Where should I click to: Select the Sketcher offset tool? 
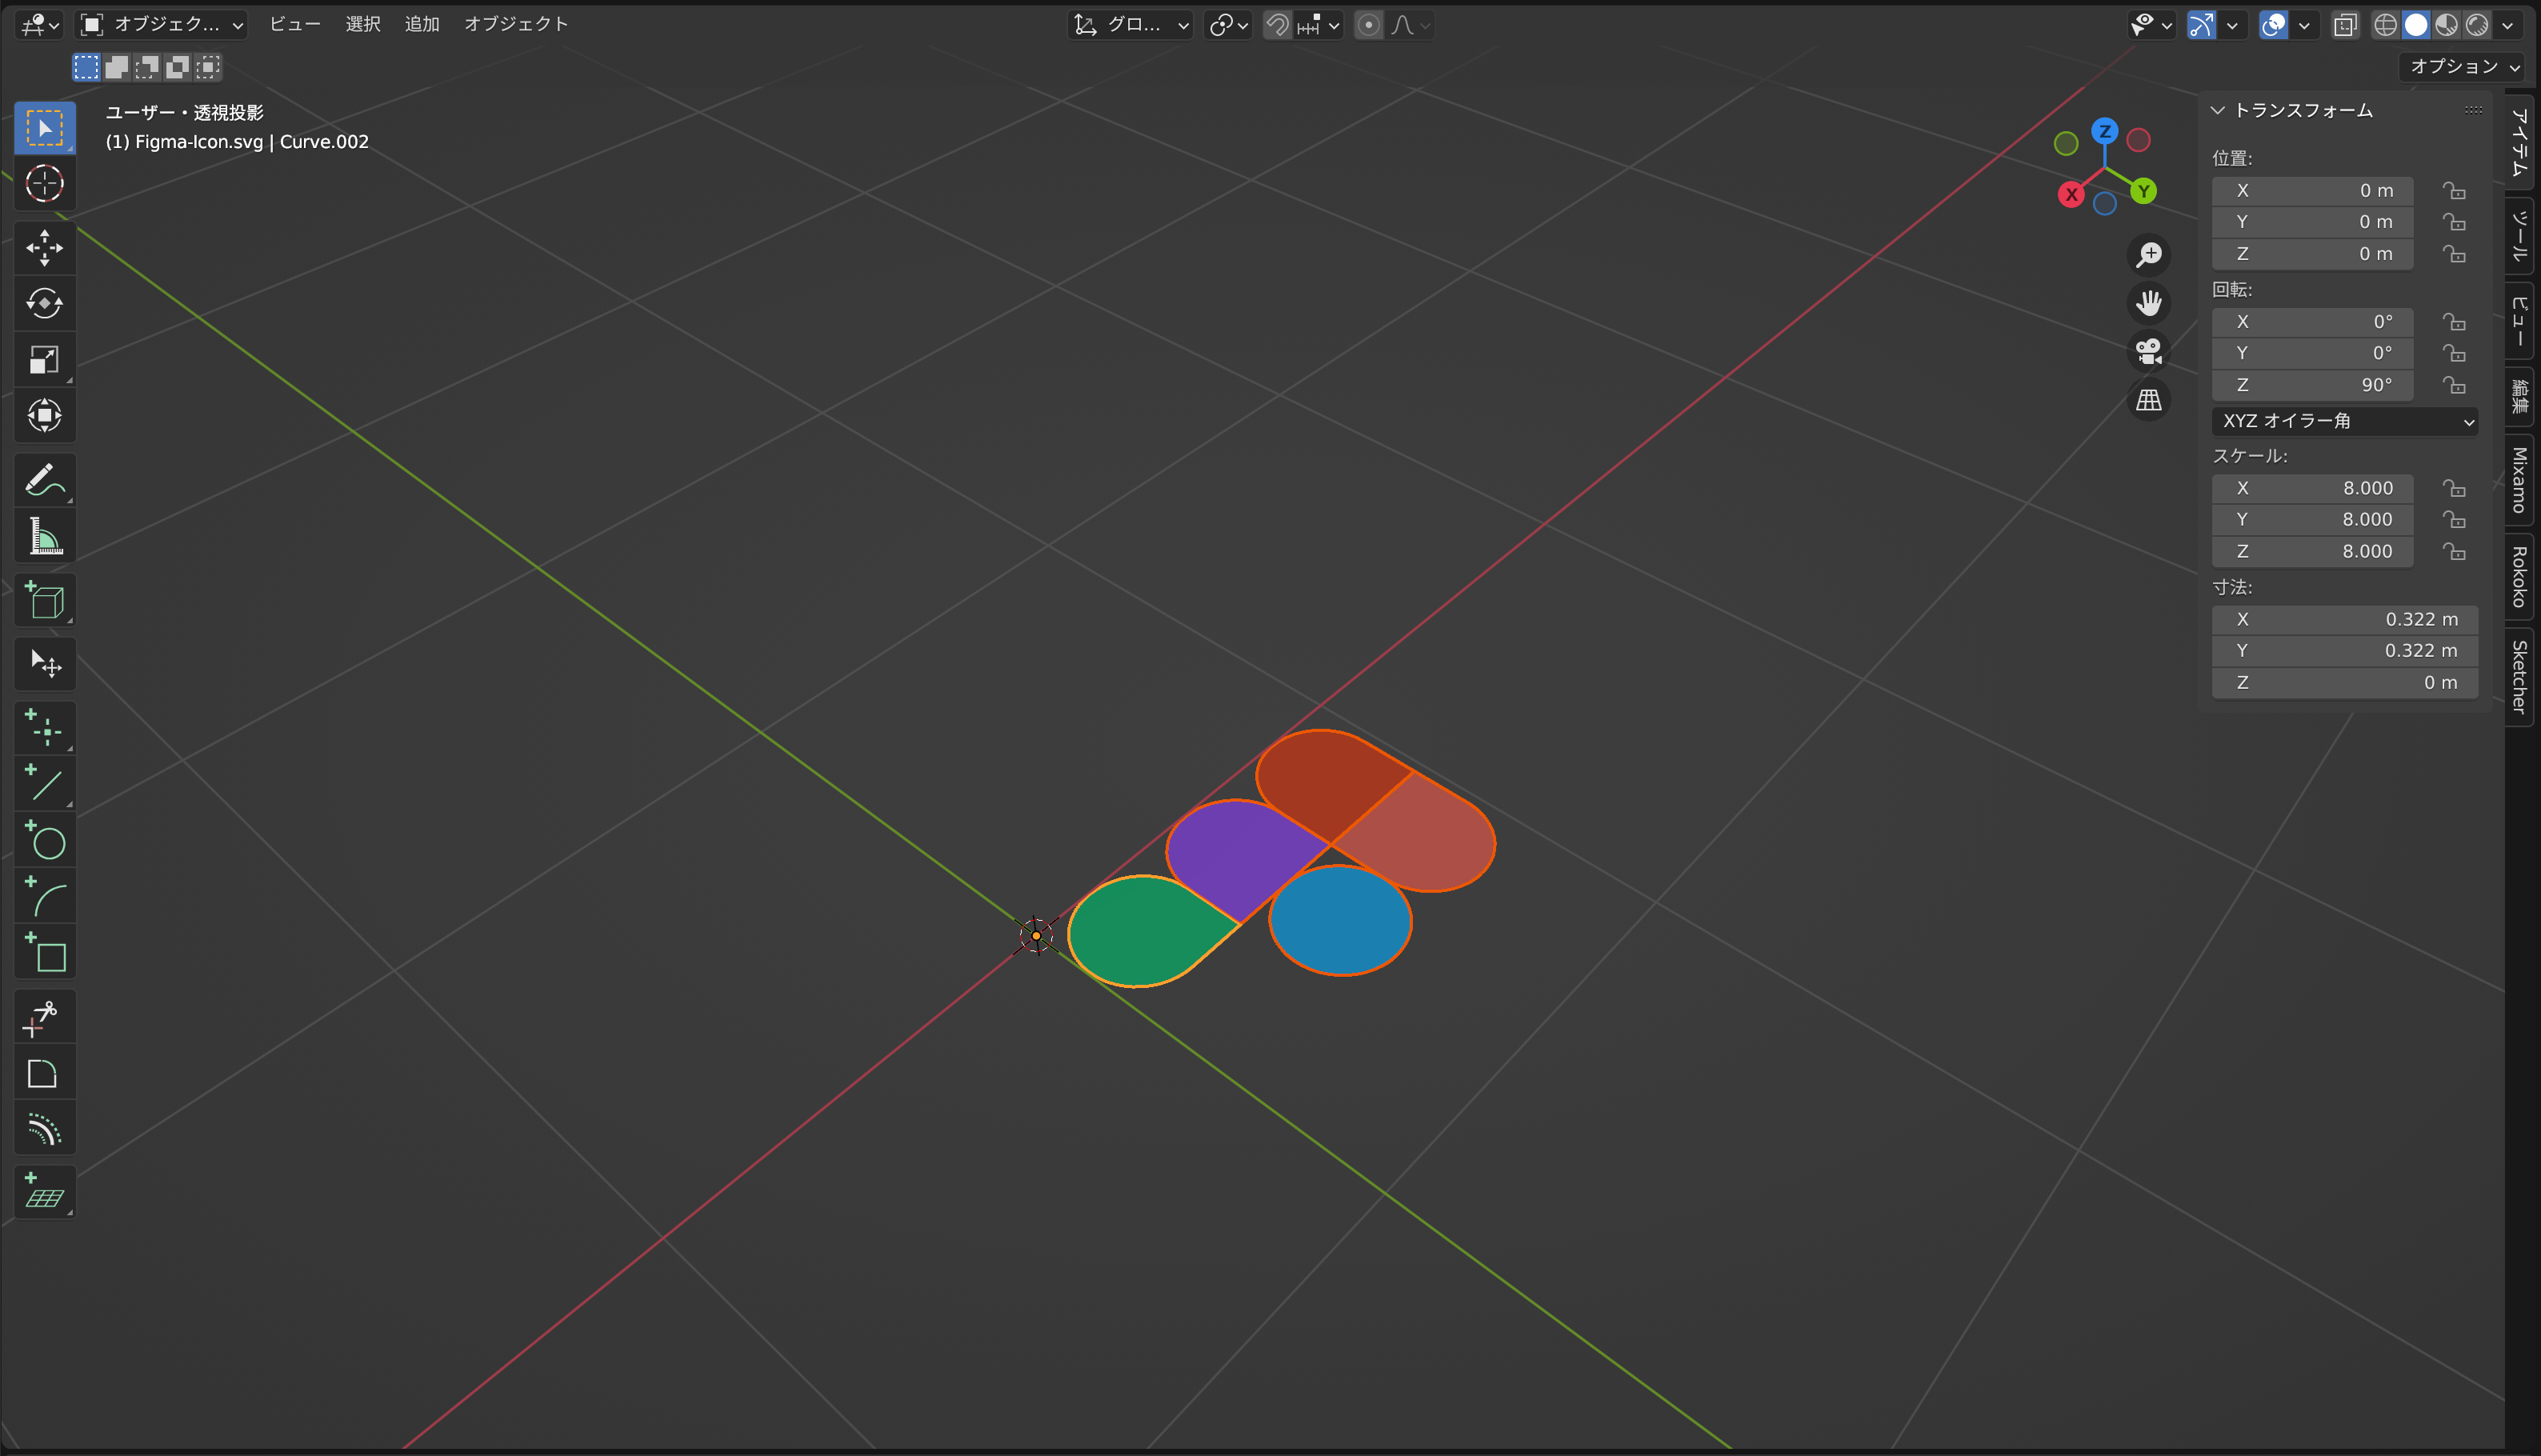(x=44, y=1129)
